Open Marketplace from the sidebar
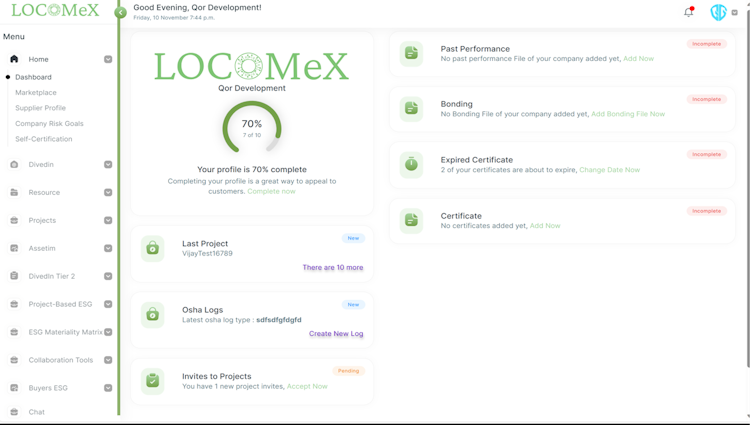This screenshot has height=425, width=750. pyautogui.click(x=36, y=93)
